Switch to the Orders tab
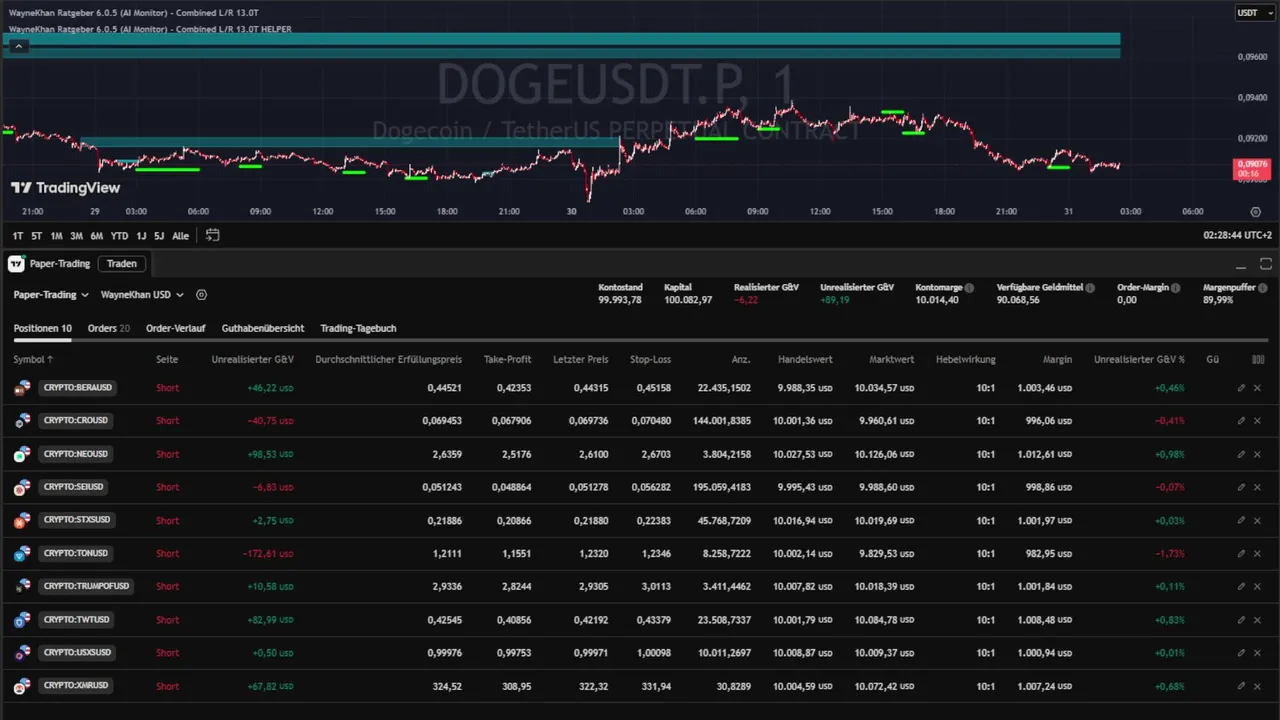 (x=109, y=328)
